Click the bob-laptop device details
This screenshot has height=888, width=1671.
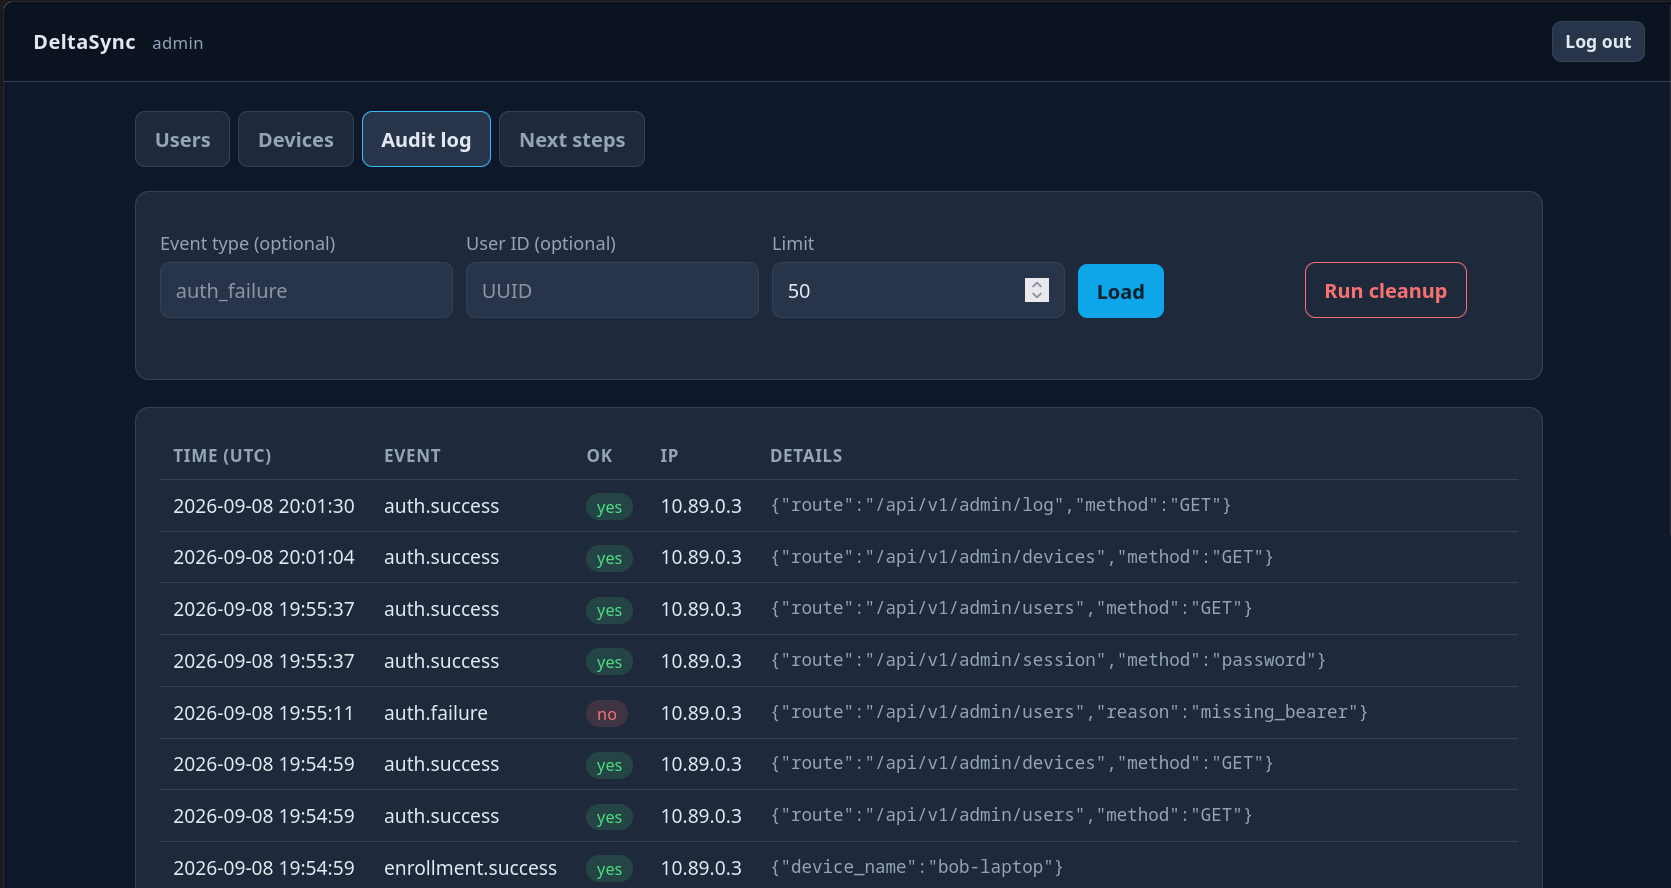[x=917, y=867]
